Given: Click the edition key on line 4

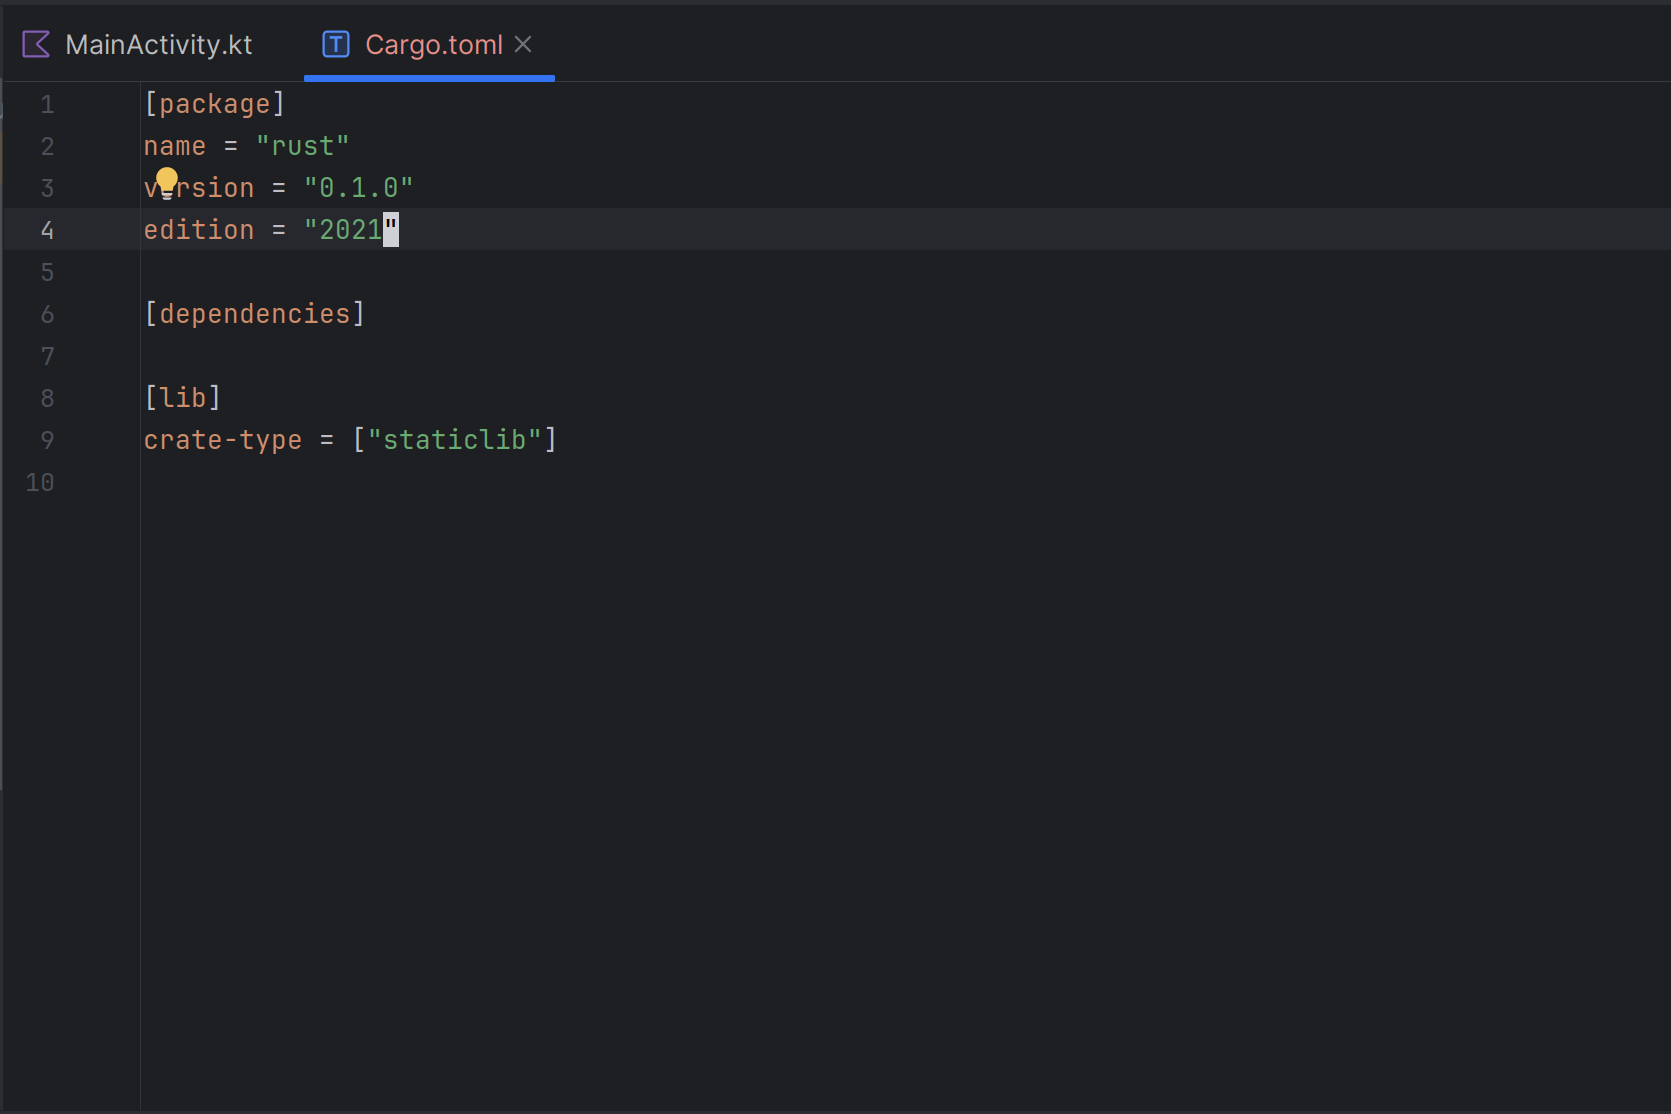Looking at the screenshot, I should click(x=199, y=230).
